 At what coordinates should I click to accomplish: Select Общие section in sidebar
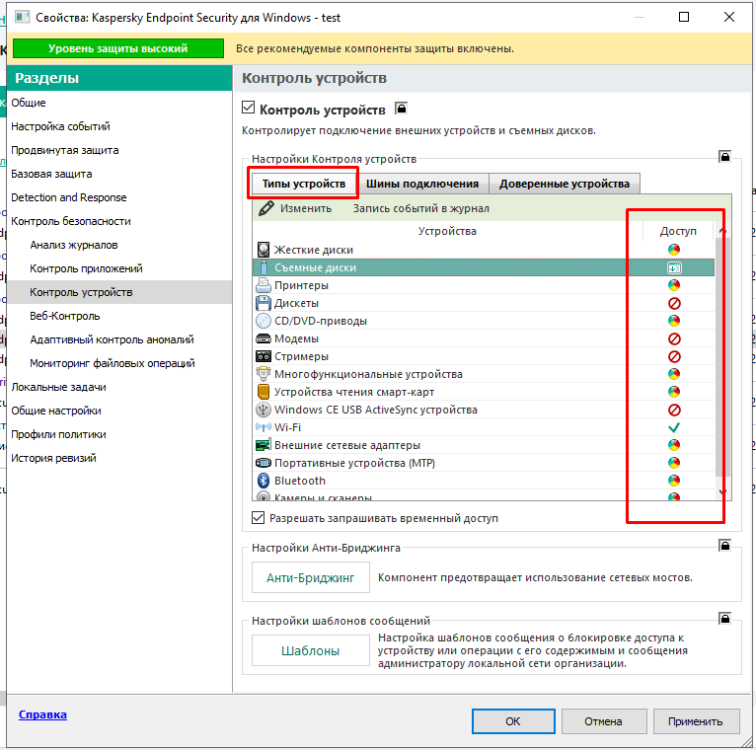28,103
